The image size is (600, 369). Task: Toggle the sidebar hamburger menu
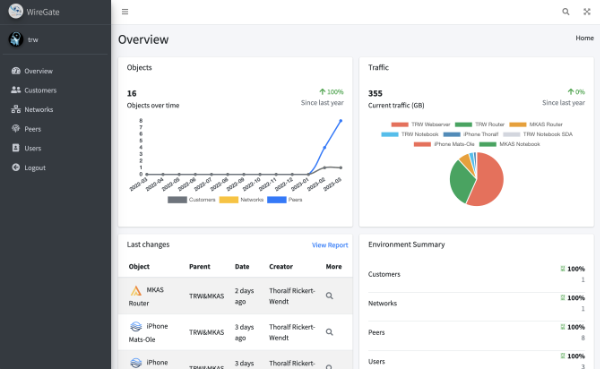pos(125,12)
